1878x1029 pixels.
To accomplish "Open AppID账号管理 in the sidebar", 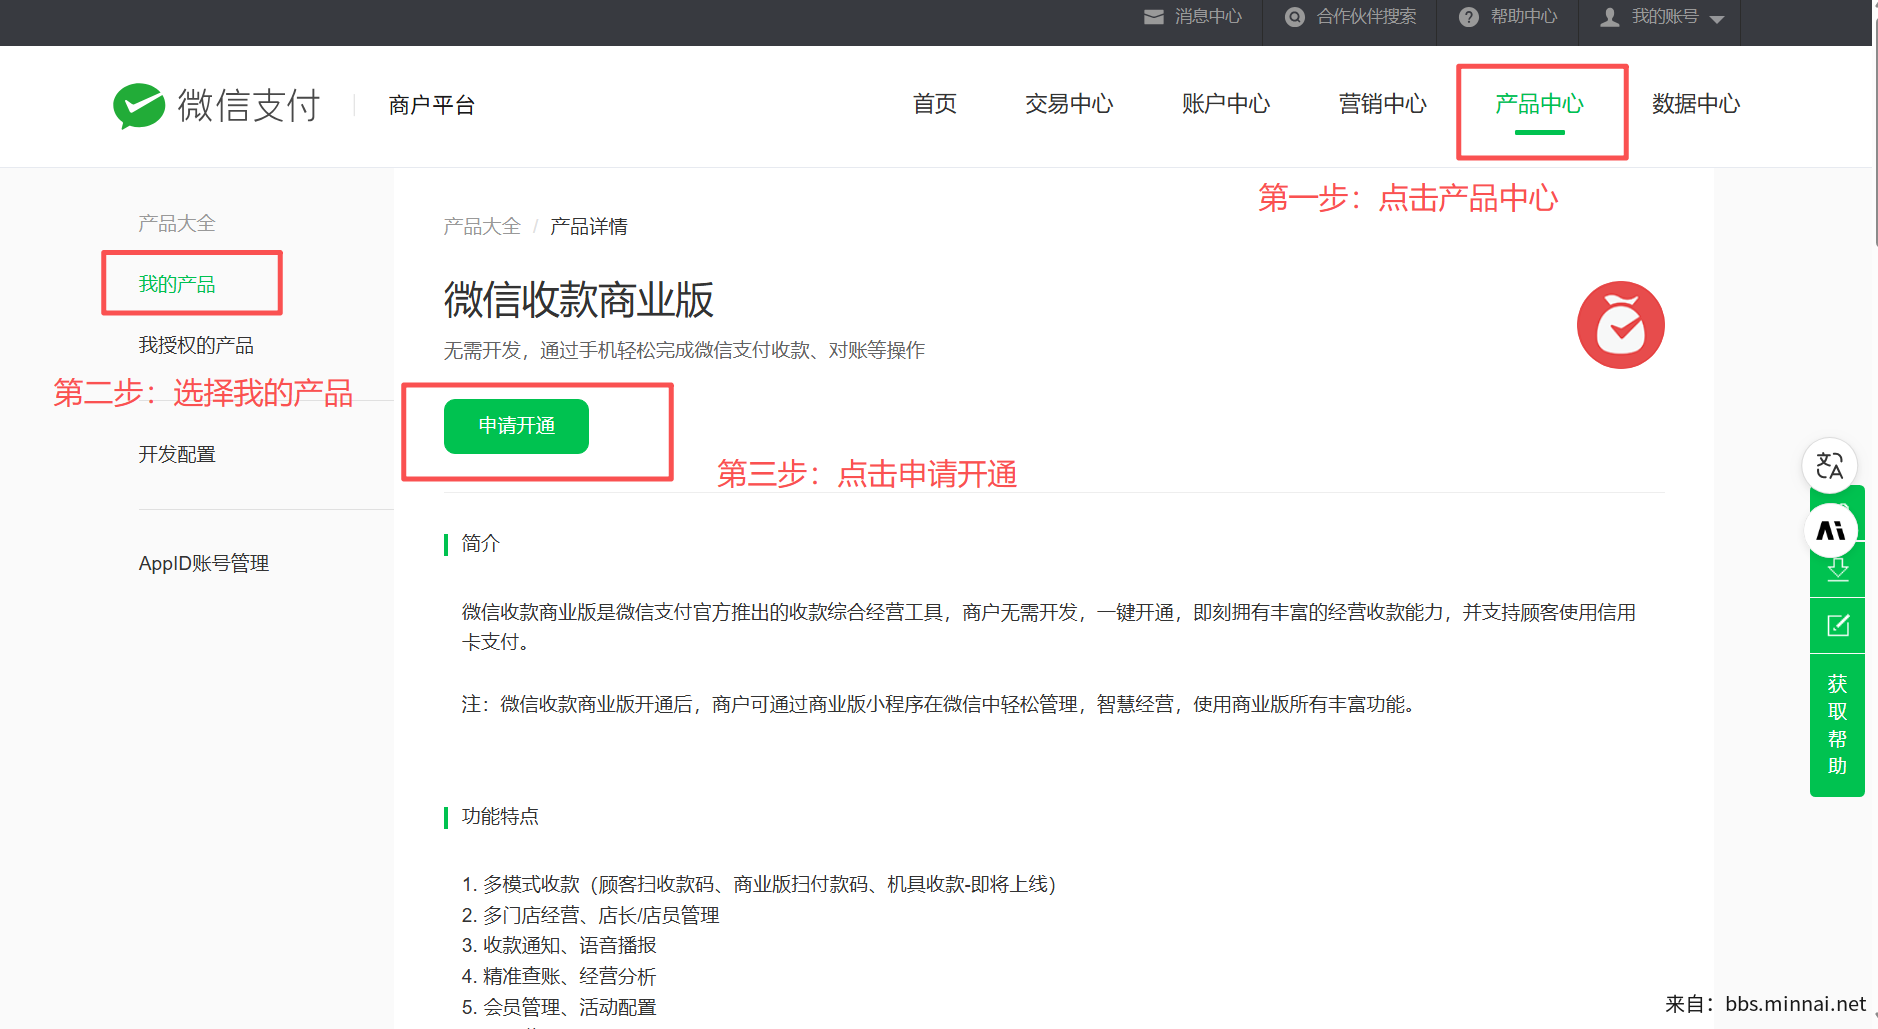I will [x=204, y=563].
